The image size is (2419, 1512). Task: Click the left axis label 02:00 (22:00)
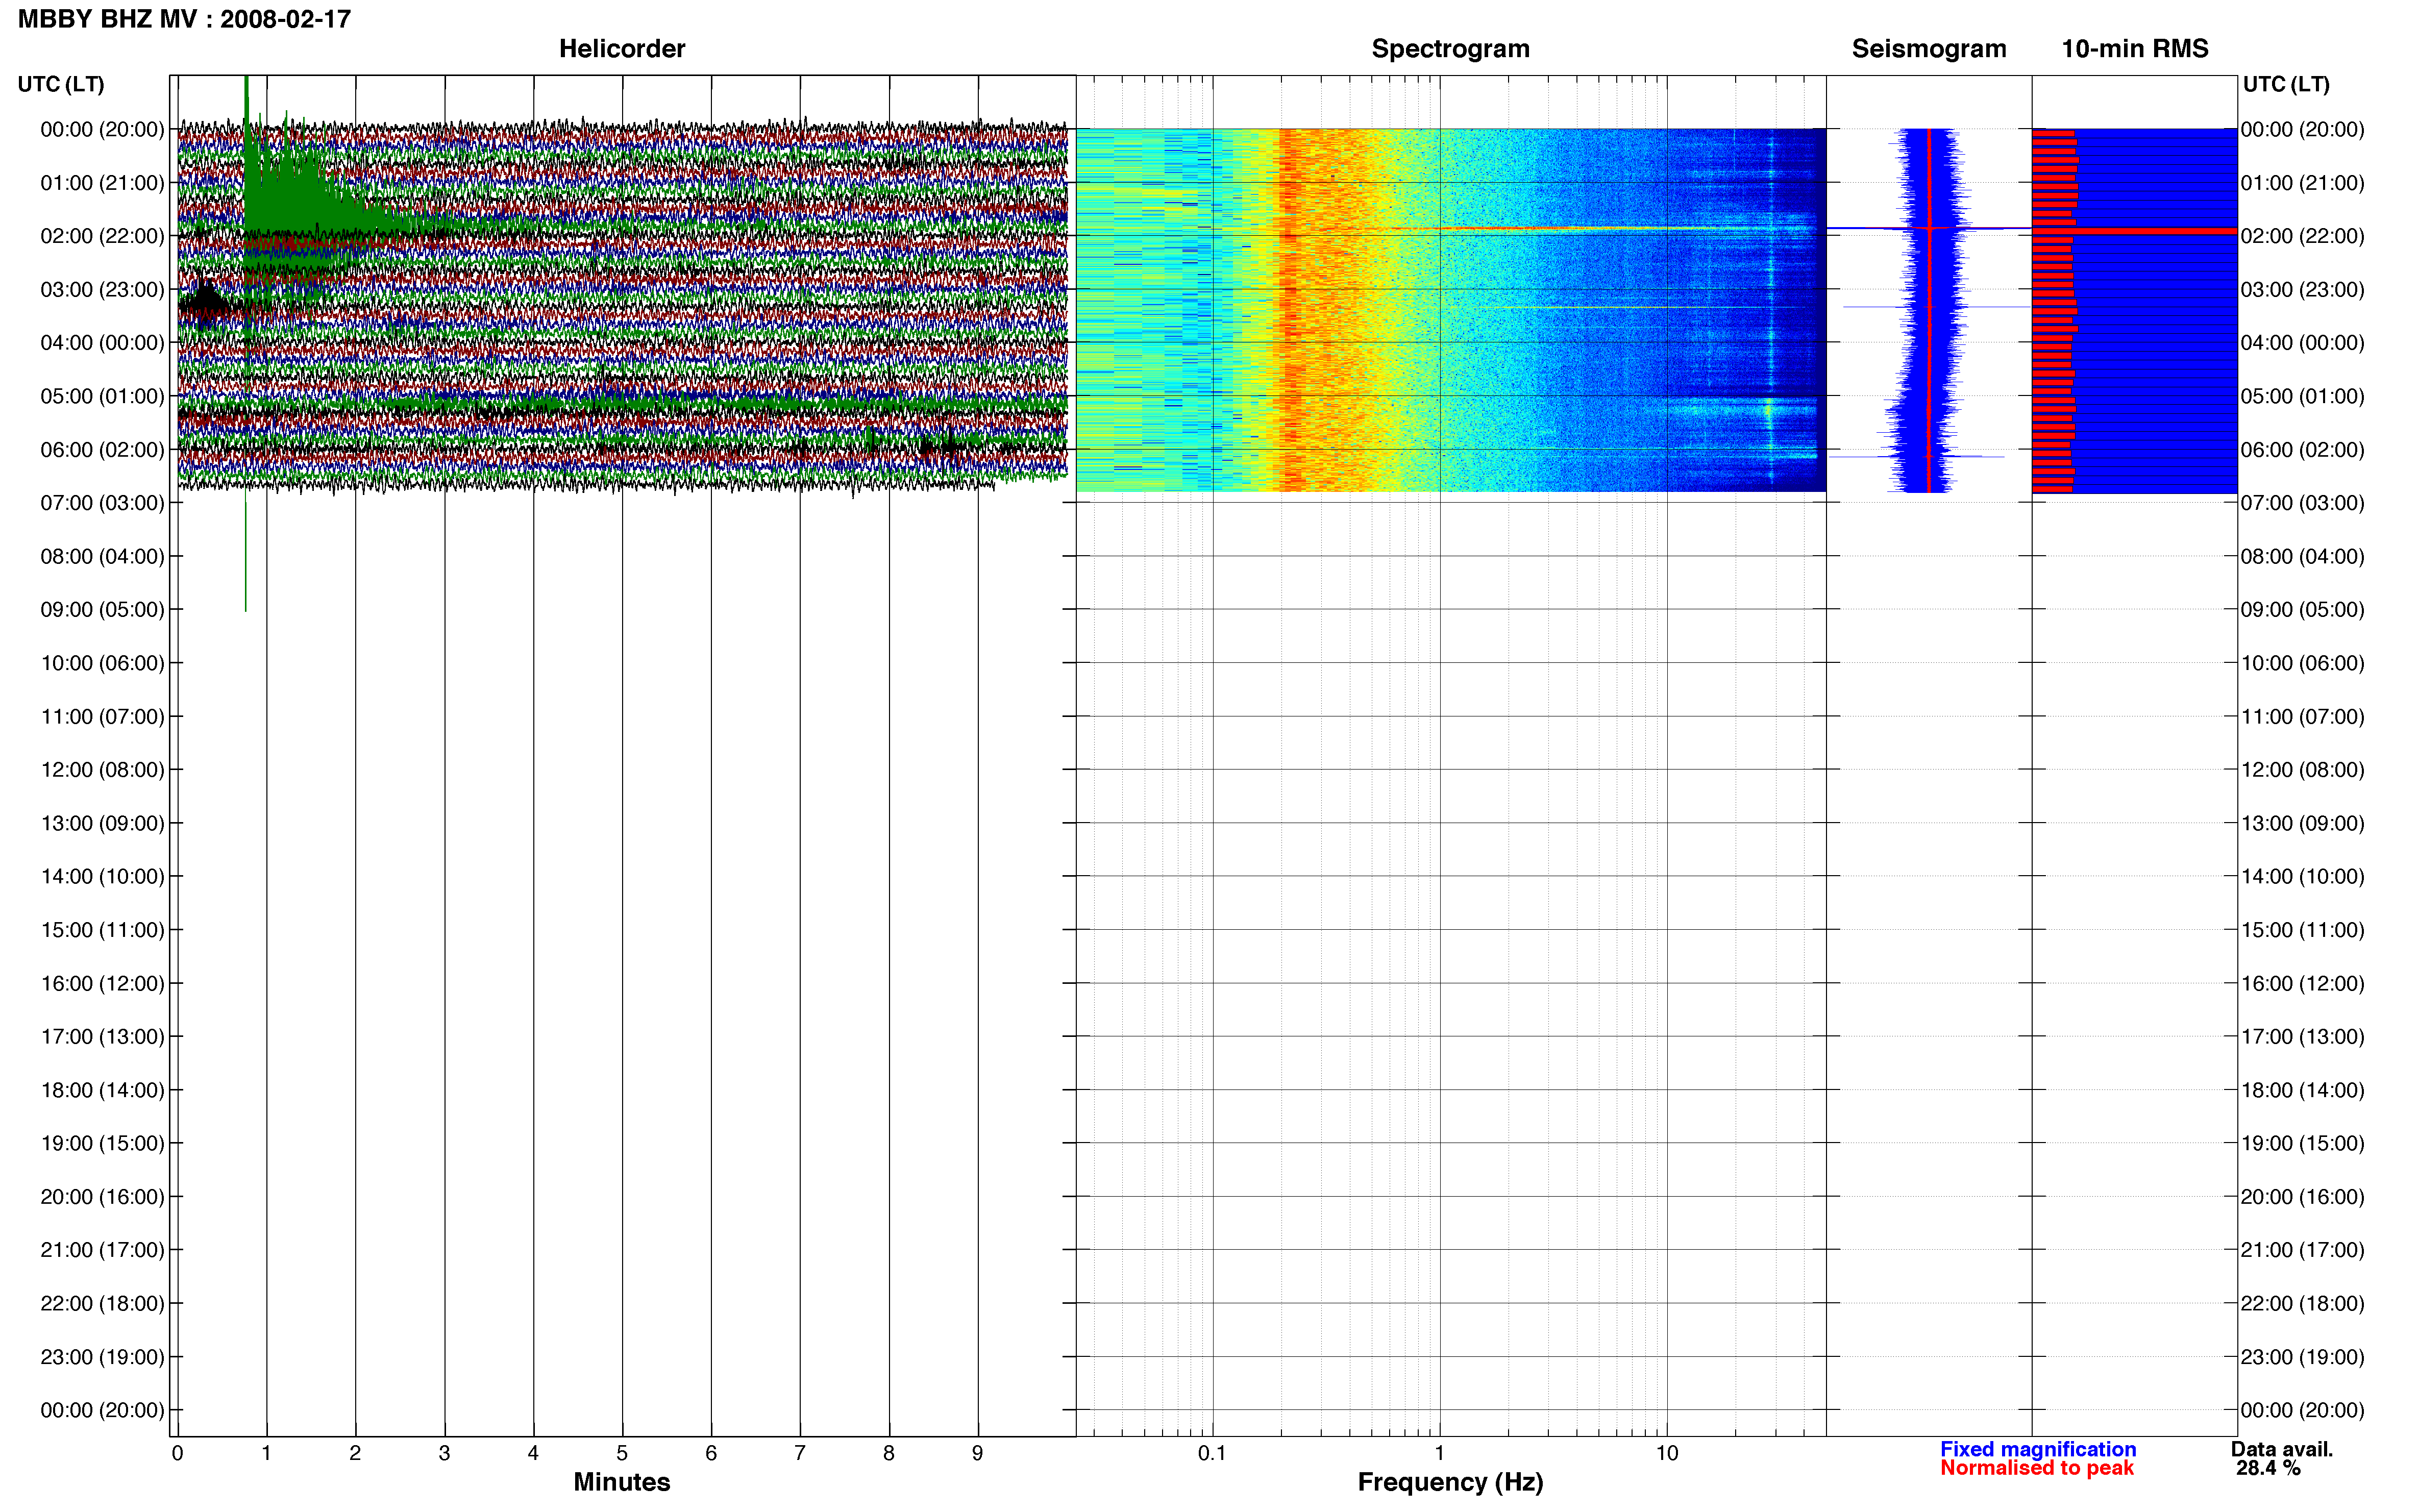point(102,236)
